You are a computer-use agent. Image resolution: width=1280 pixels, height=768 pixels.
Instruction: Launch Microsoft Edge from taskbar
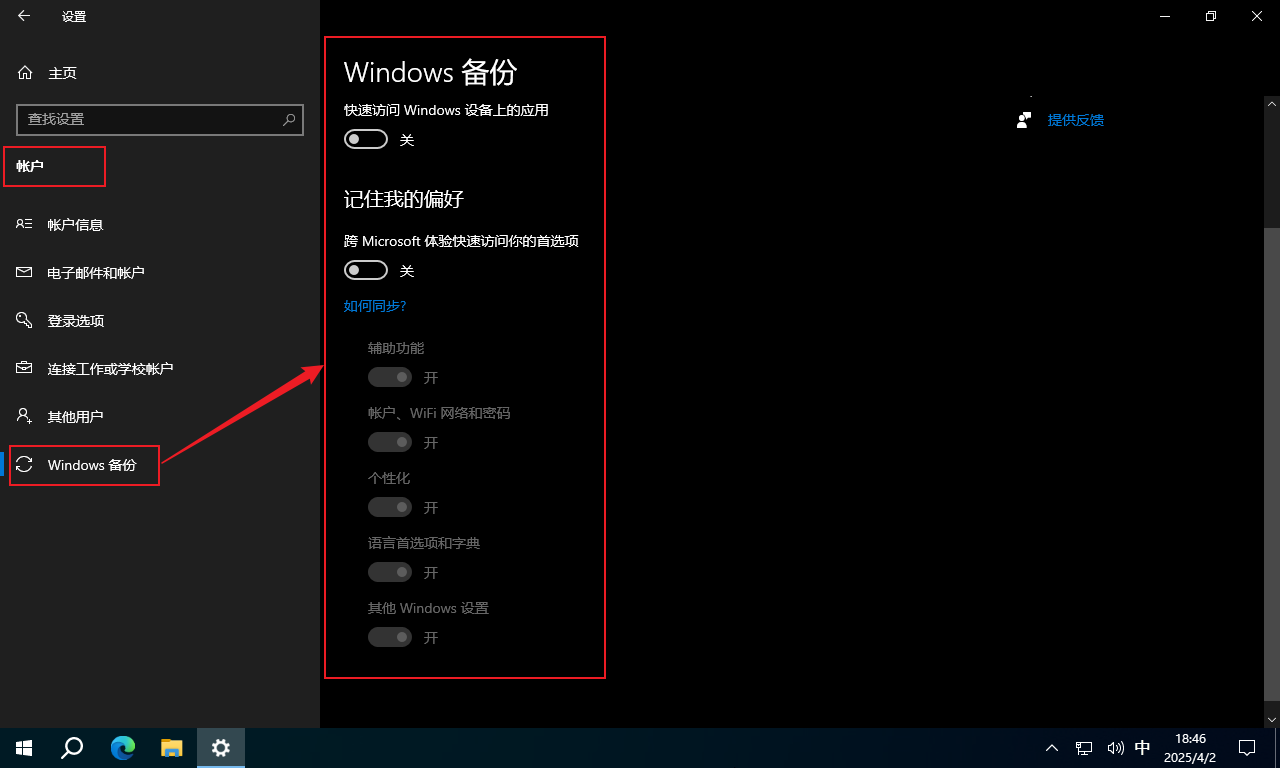[x=123, y=748]
